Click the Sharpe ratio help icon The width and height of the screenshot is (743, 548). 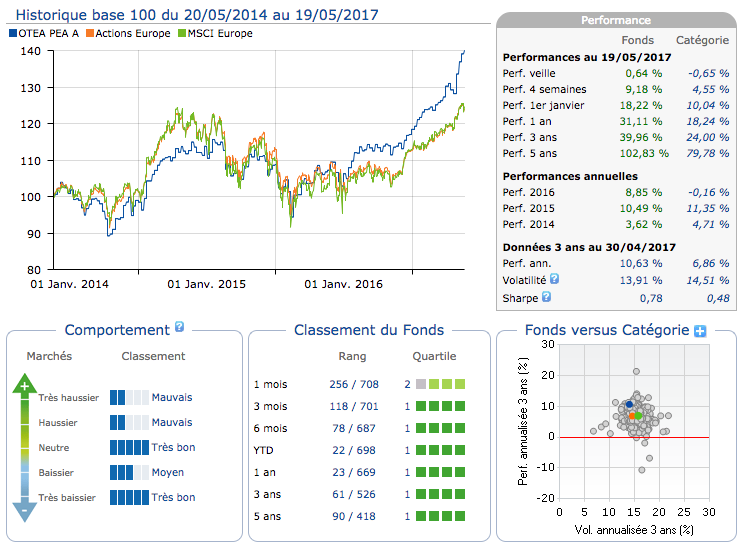click(546, 298)
